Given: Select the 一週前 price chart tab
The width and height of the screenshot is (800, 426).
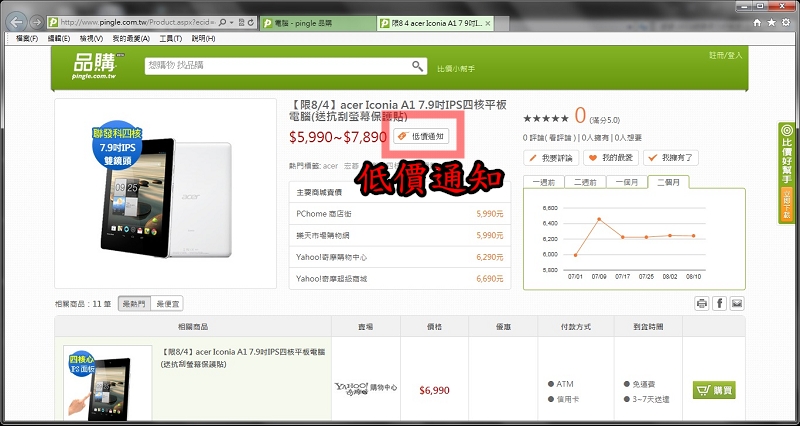Looking at the screenshot, I should (544, 182).
